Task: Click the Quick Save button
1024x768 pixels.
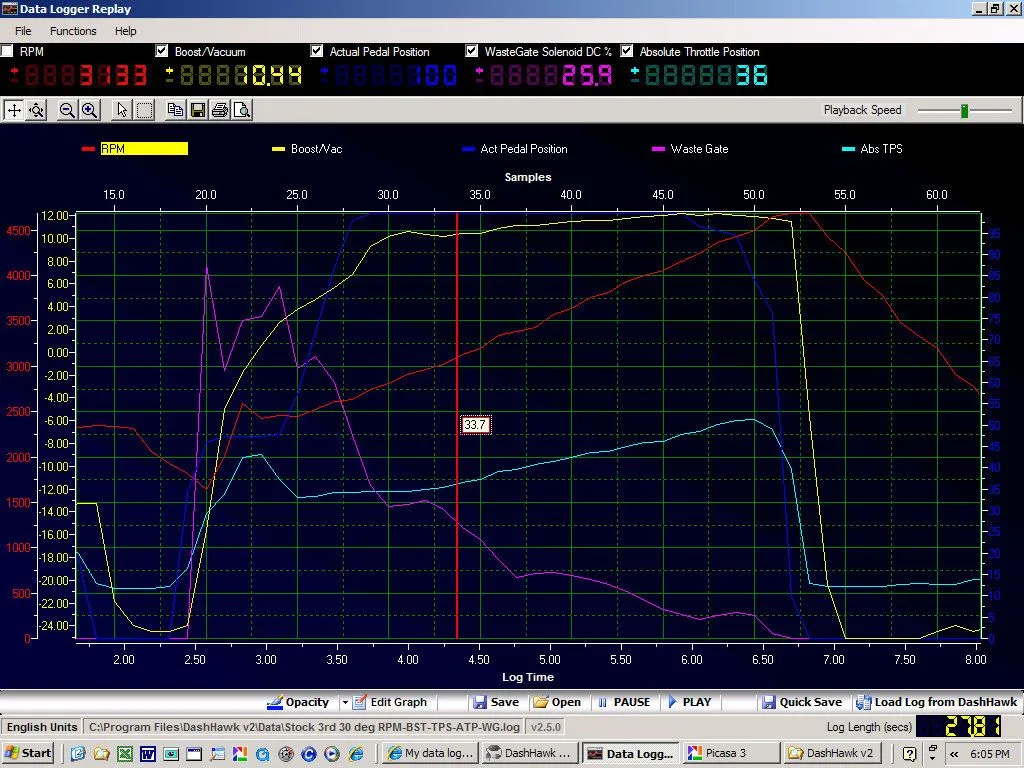Action: (801, 702)
